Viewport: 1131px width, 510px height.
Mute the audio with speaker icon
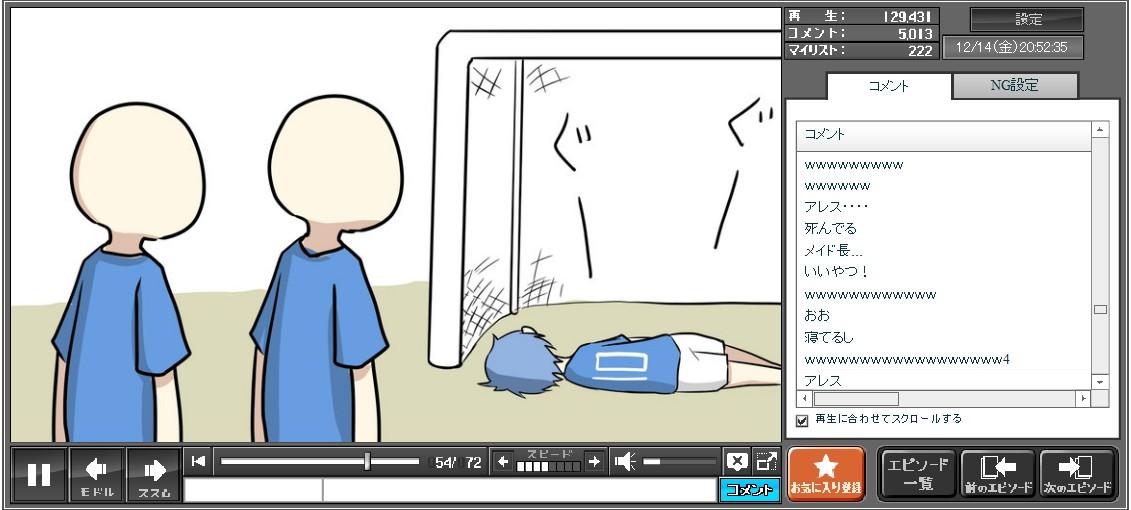pyautogui.click(x=625, y=462)
